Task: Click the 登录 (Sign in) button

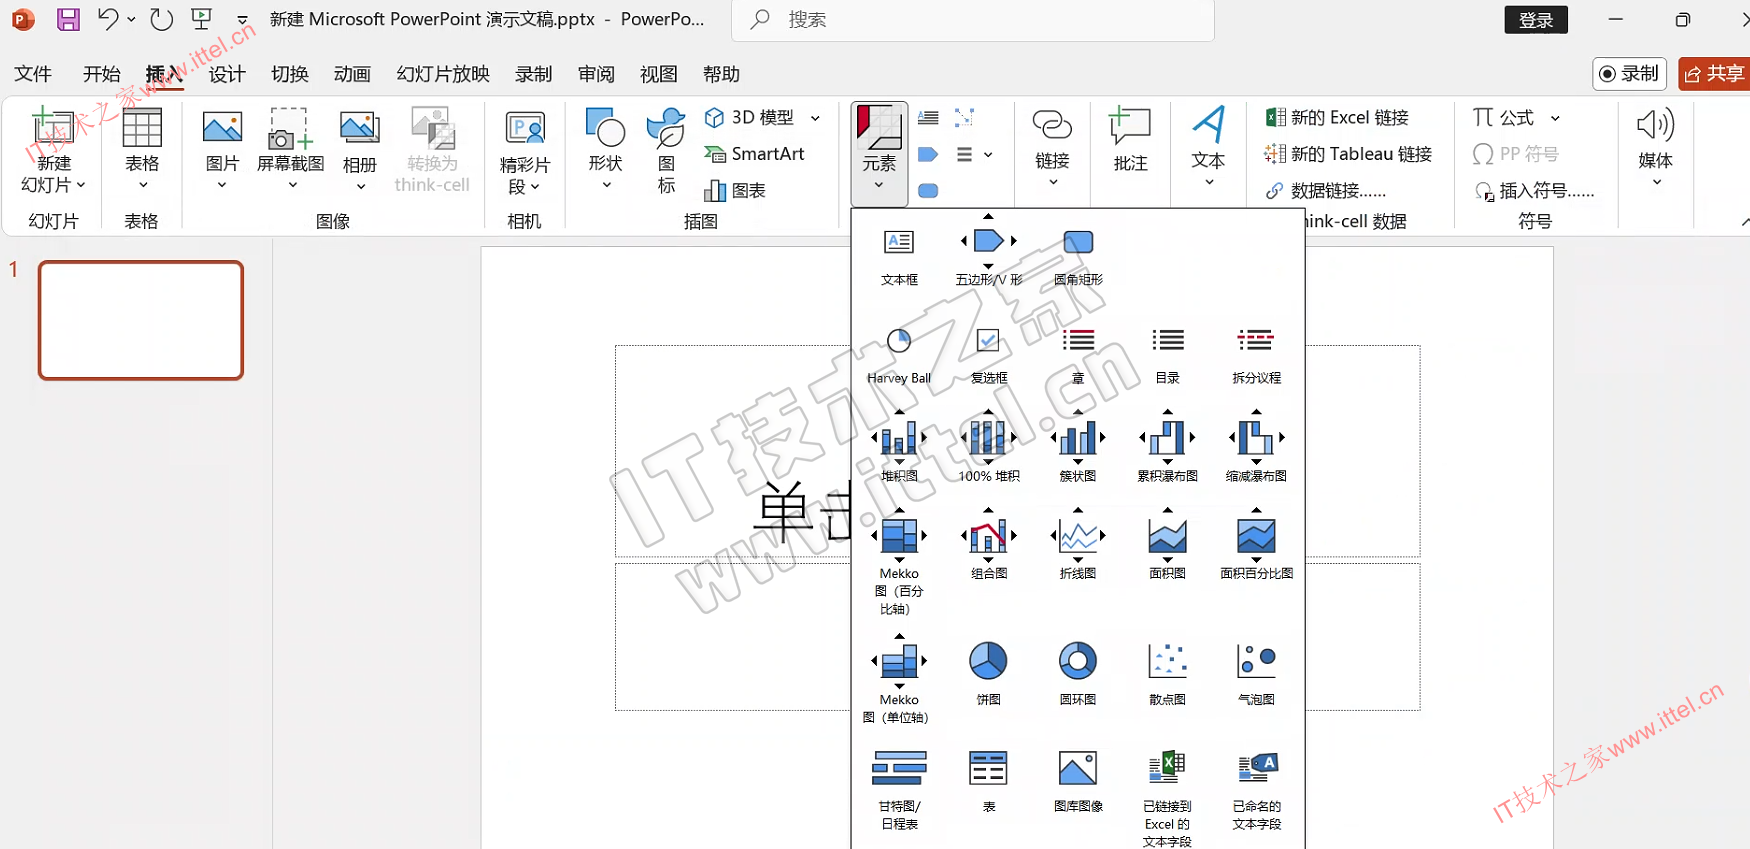Action: coord(1536,20)
